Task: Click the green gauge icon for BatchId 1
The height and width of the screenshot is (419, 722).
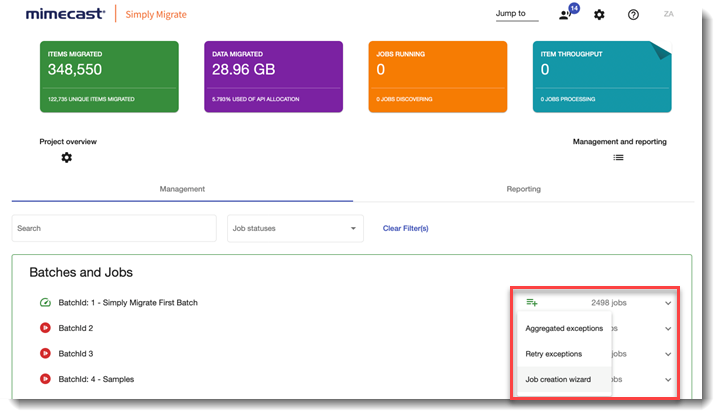Action: click(45, 302)
